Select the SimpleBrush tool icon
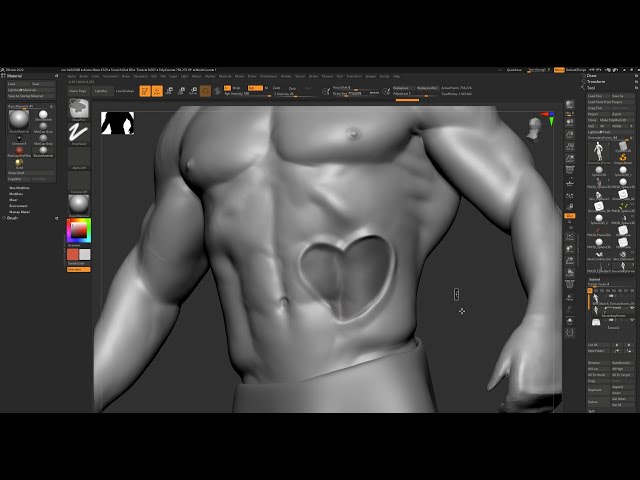640x480 pixels. (623, 158)
